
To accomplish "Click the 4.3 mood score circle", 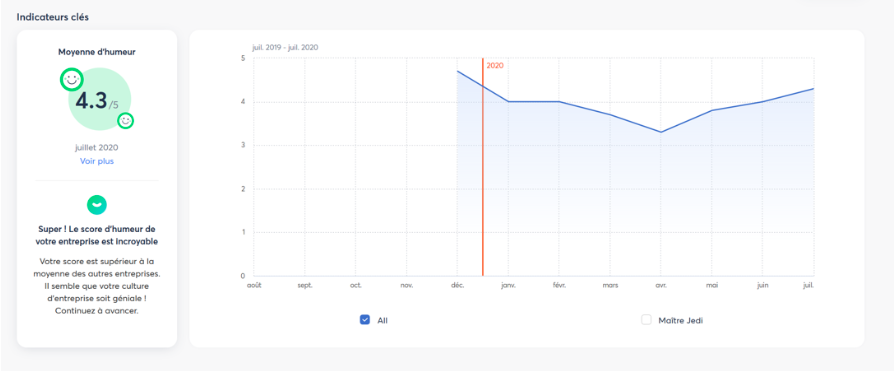I will click(x=99, y=100).
